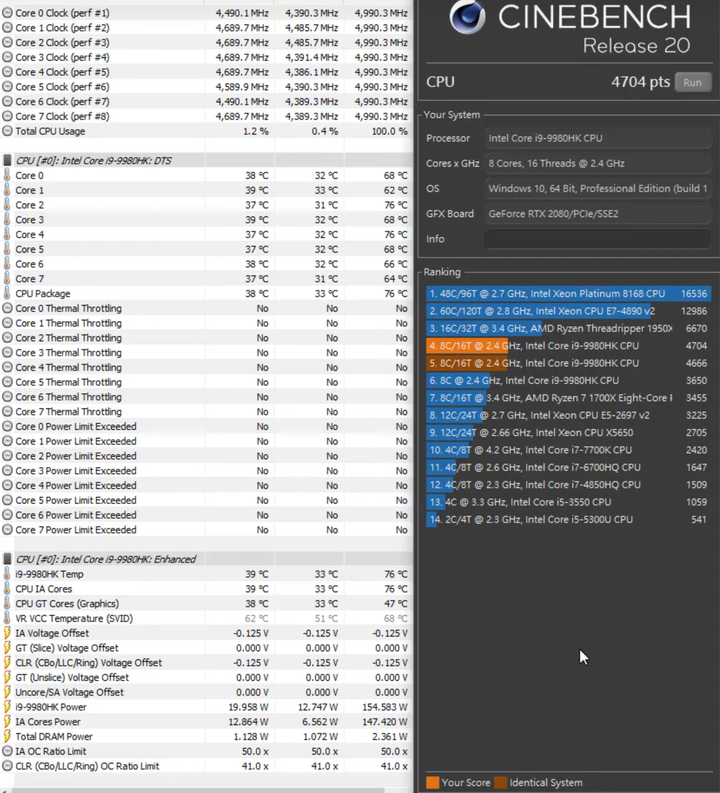720x793 pixels.
Task: Click the icon next to Total CPU Usage
Action: pyautogui.click(x=7, y=131)
